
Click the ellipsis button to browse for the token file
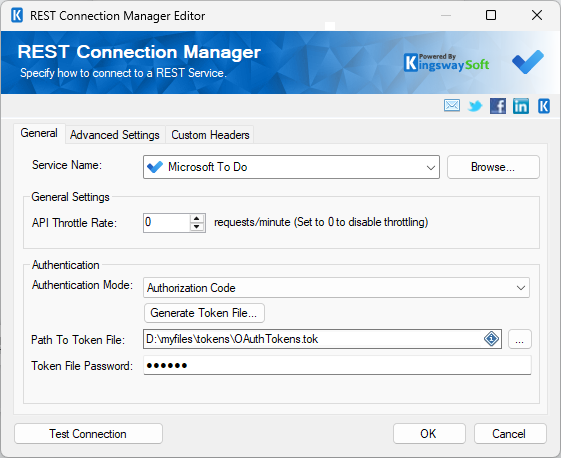pyautogui.click(x=519, y=339)
